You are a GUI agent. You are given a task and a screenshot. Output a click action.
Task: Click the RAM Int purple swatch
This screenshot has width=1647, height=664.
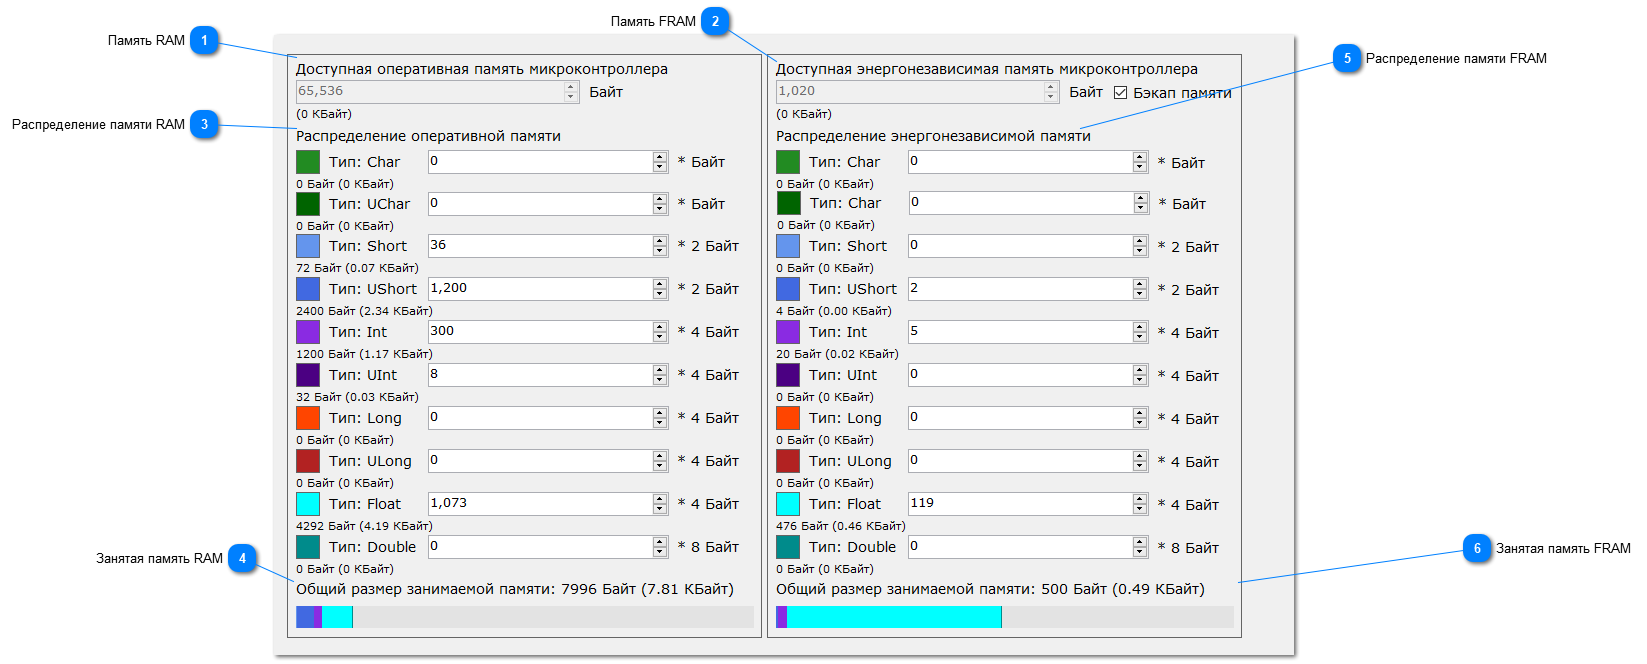click(x=308, y=332)
